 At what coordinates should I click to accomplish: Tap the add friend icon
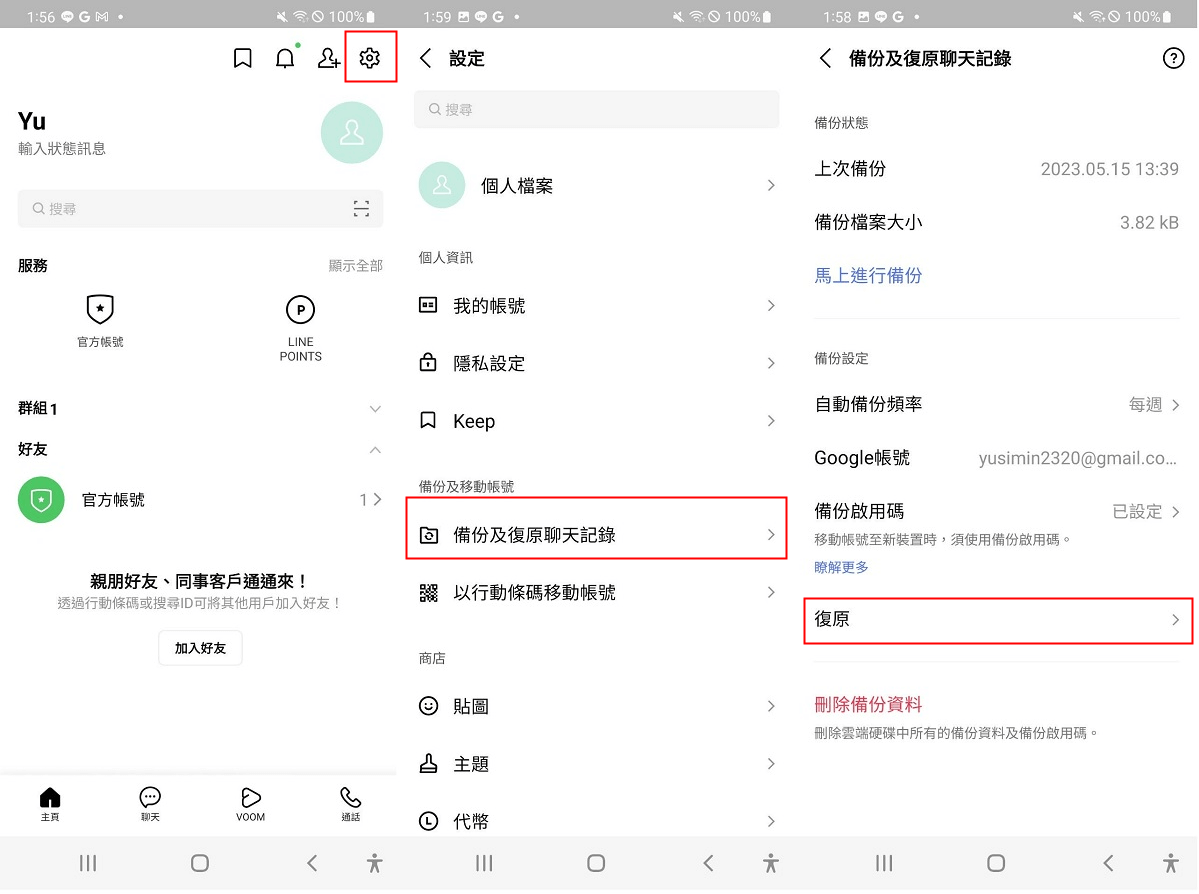click(328, 57)
